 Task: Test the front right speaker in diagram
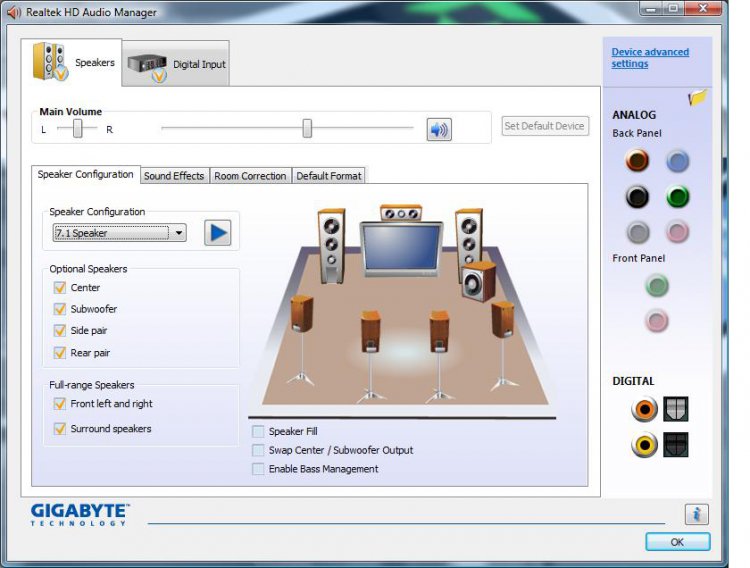468,237
